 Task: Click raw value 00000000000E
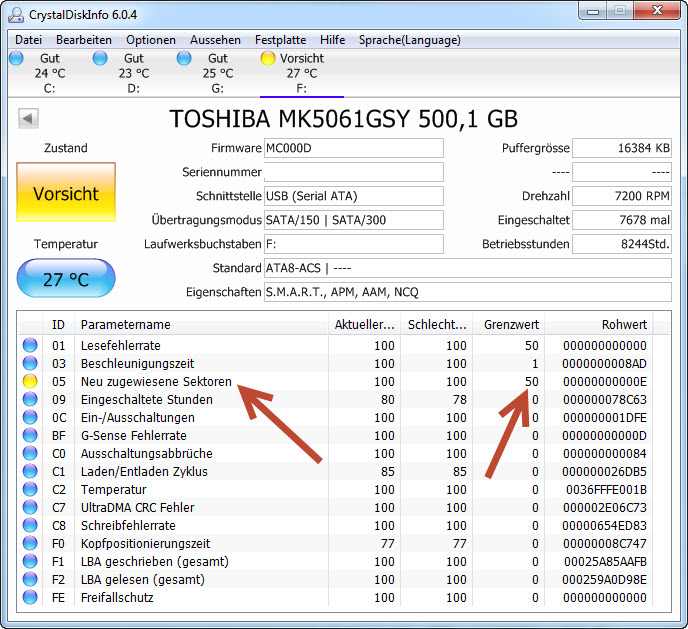(x=605, y=382)
